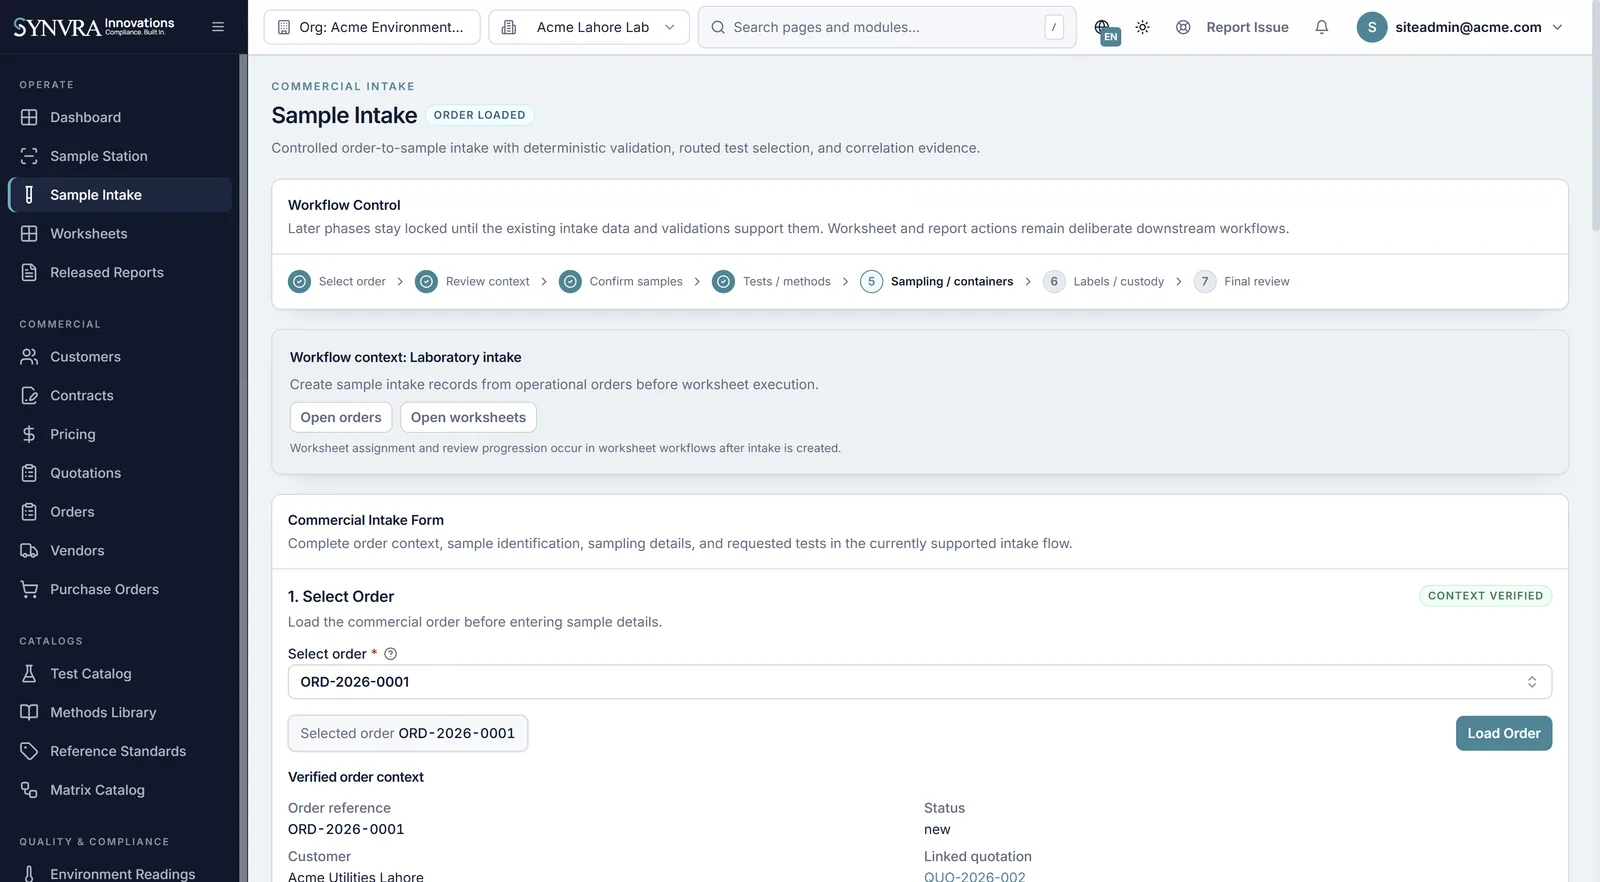Screen dimensions: 1600x882
Task: Open linked quotation QUO-2026-002
Action: coord(975,877)
